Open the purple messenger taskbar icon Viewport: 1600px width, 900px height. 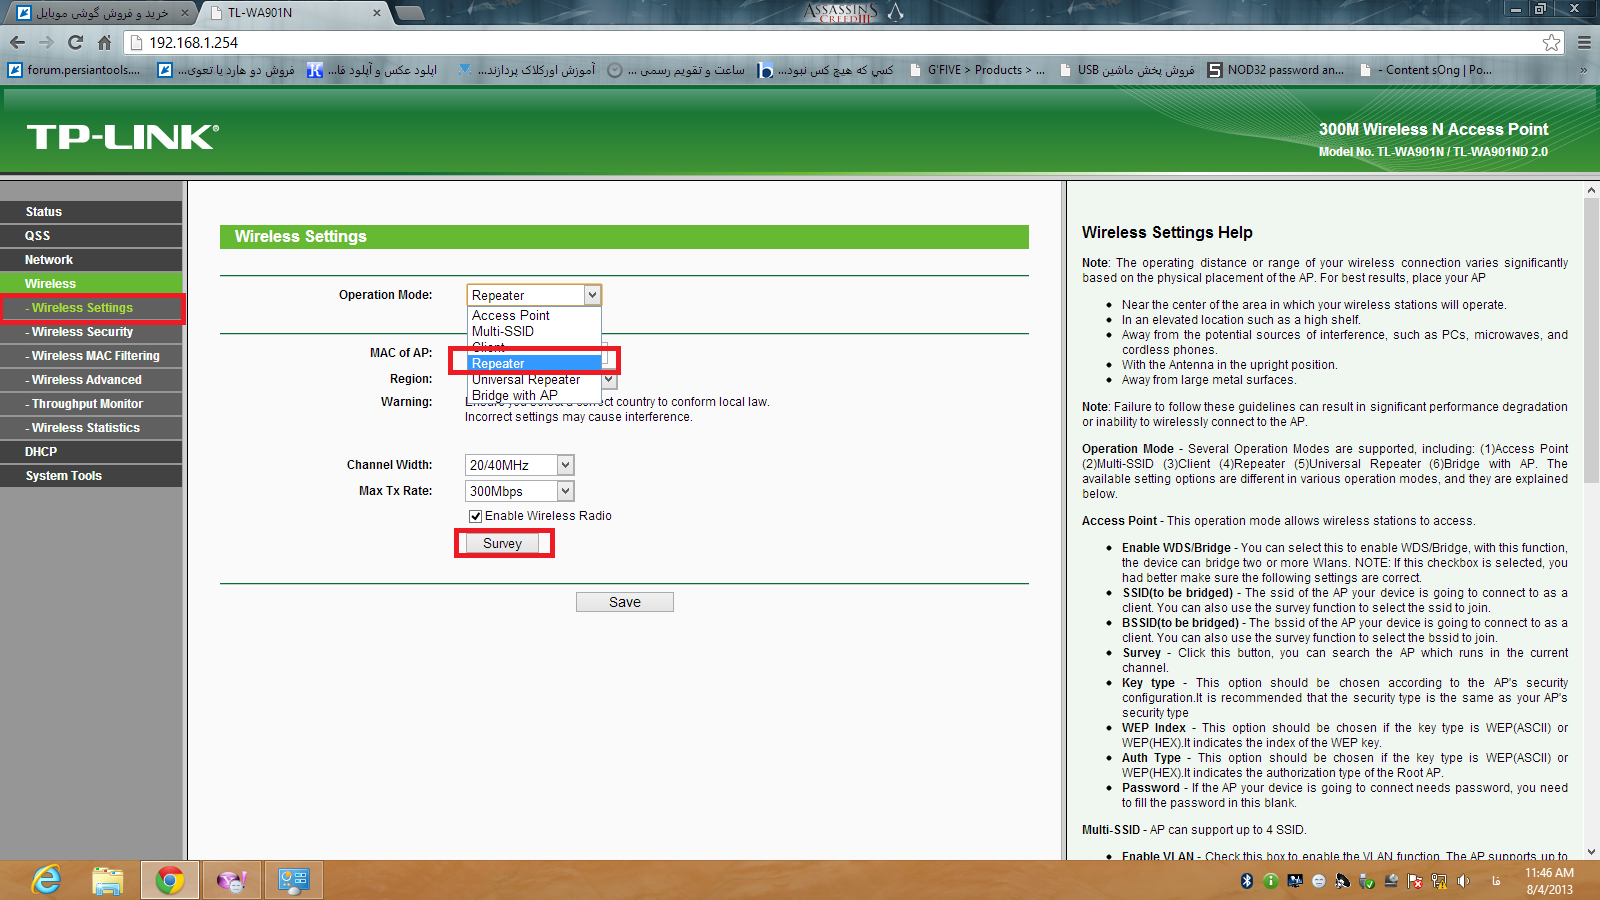click(x=232, y=880)
